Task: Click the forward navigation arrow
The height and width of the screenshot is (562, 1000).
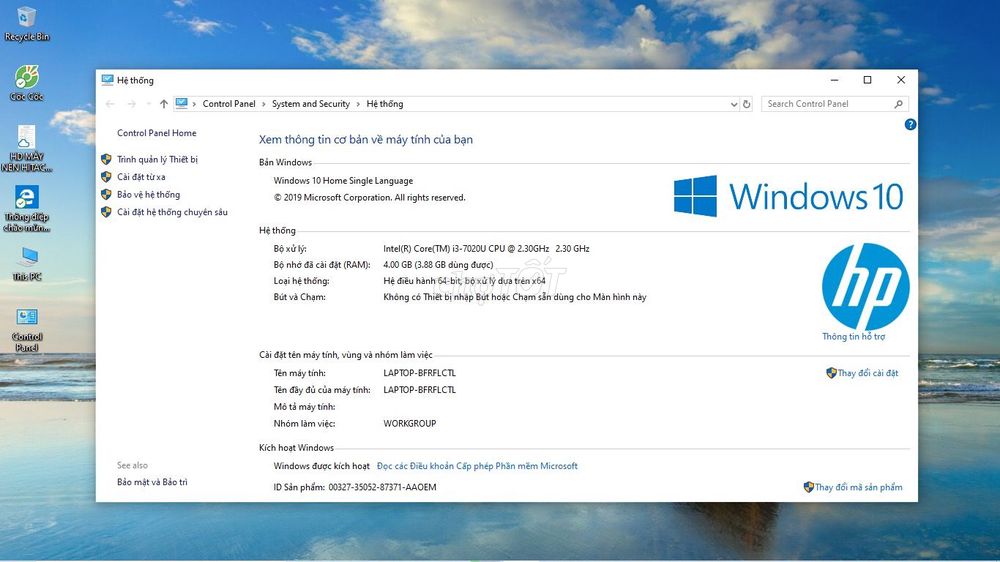Action: [131, 104]
